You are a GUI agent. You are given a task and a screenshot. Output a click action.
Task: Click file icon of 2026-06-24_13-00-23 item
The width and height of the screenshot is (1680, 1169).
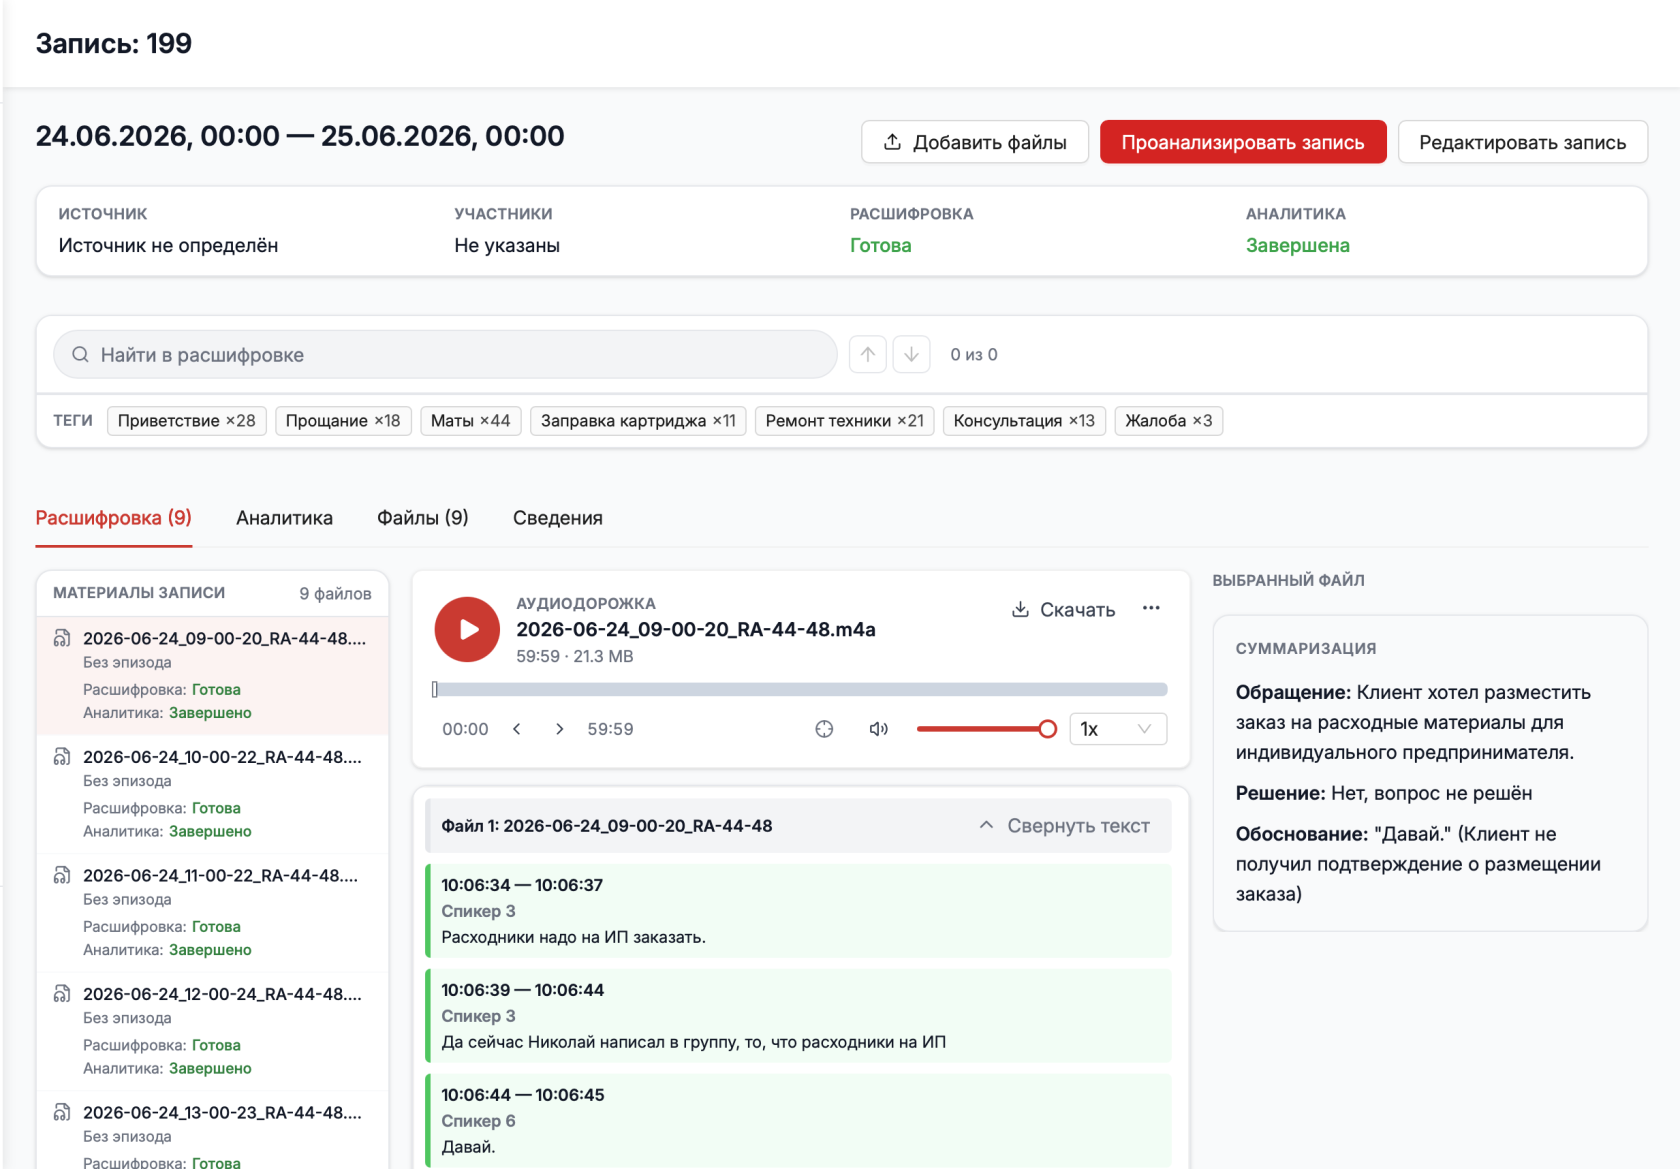62,1112
